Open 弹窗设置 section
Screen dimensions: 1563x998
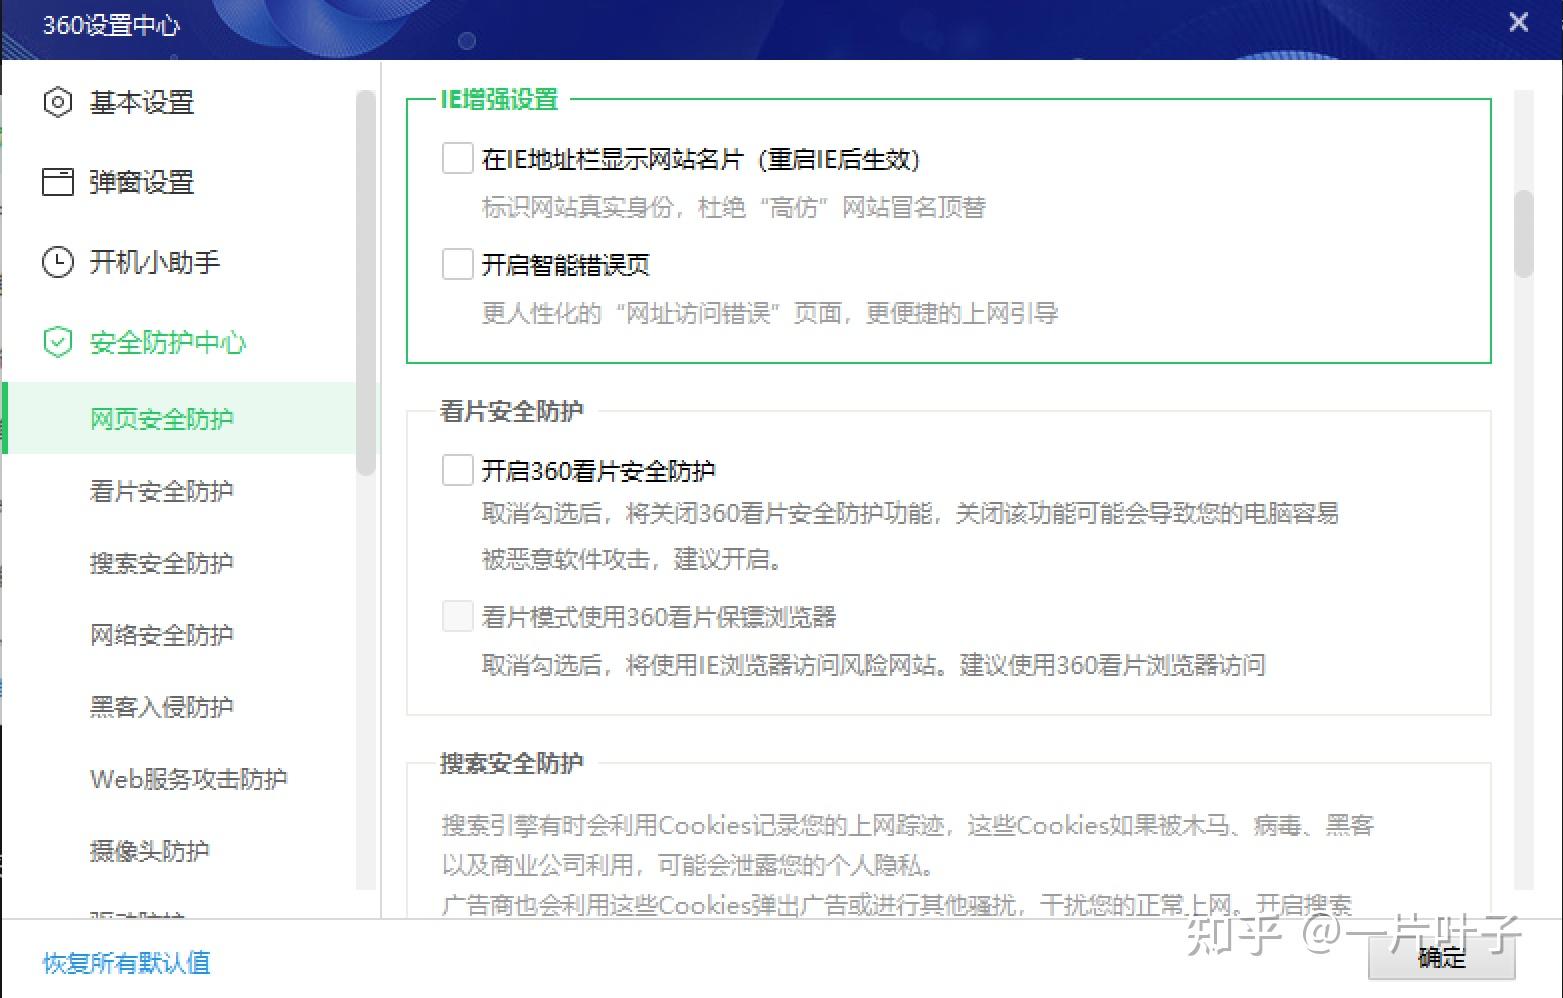(x=141, y=182)
